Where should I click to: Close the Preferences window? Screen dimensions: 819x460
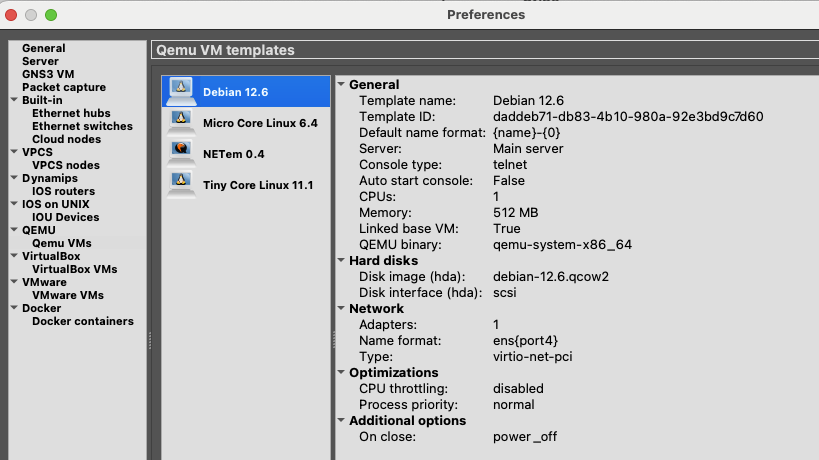11,15
